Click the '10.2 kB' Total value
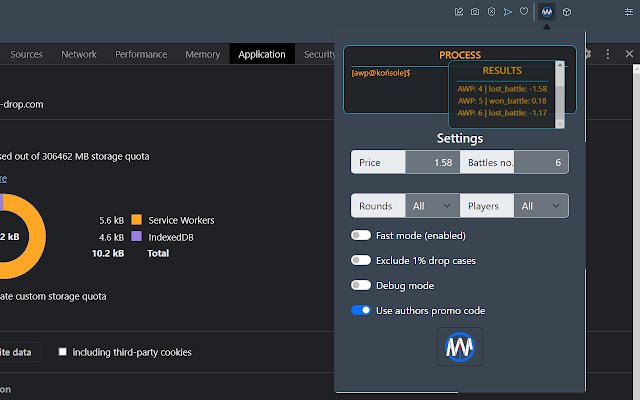Viewport: 640px width, 400px height. click(x=108, y=253)
